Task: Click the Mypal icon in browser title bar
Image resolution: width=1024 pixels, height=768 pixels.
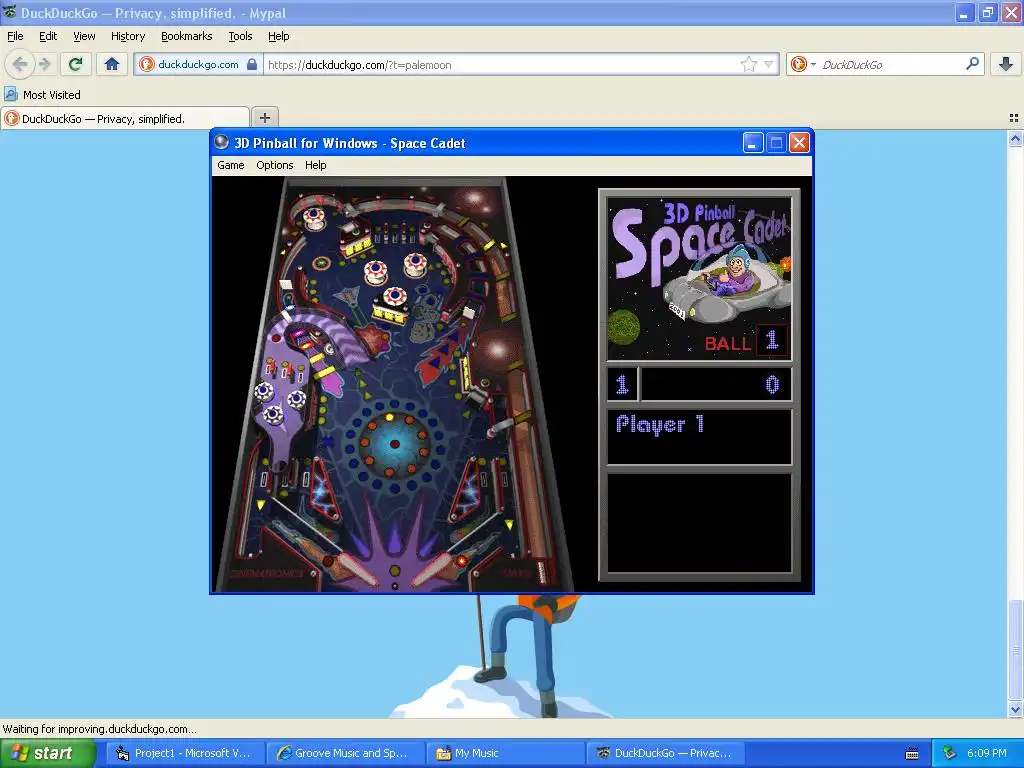Action: click(10, 12)
